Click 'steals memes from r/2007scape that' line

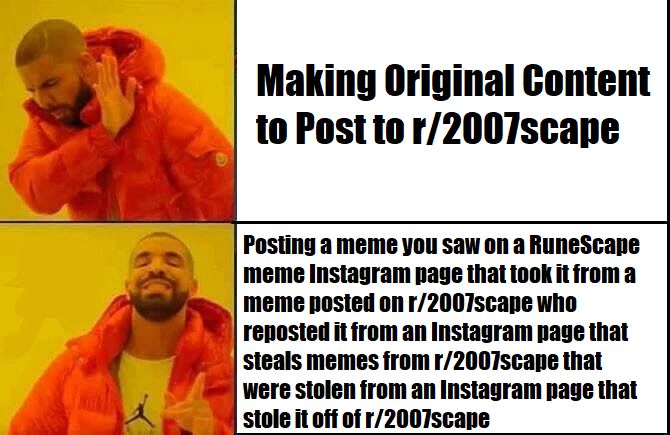tap(423, 360)
